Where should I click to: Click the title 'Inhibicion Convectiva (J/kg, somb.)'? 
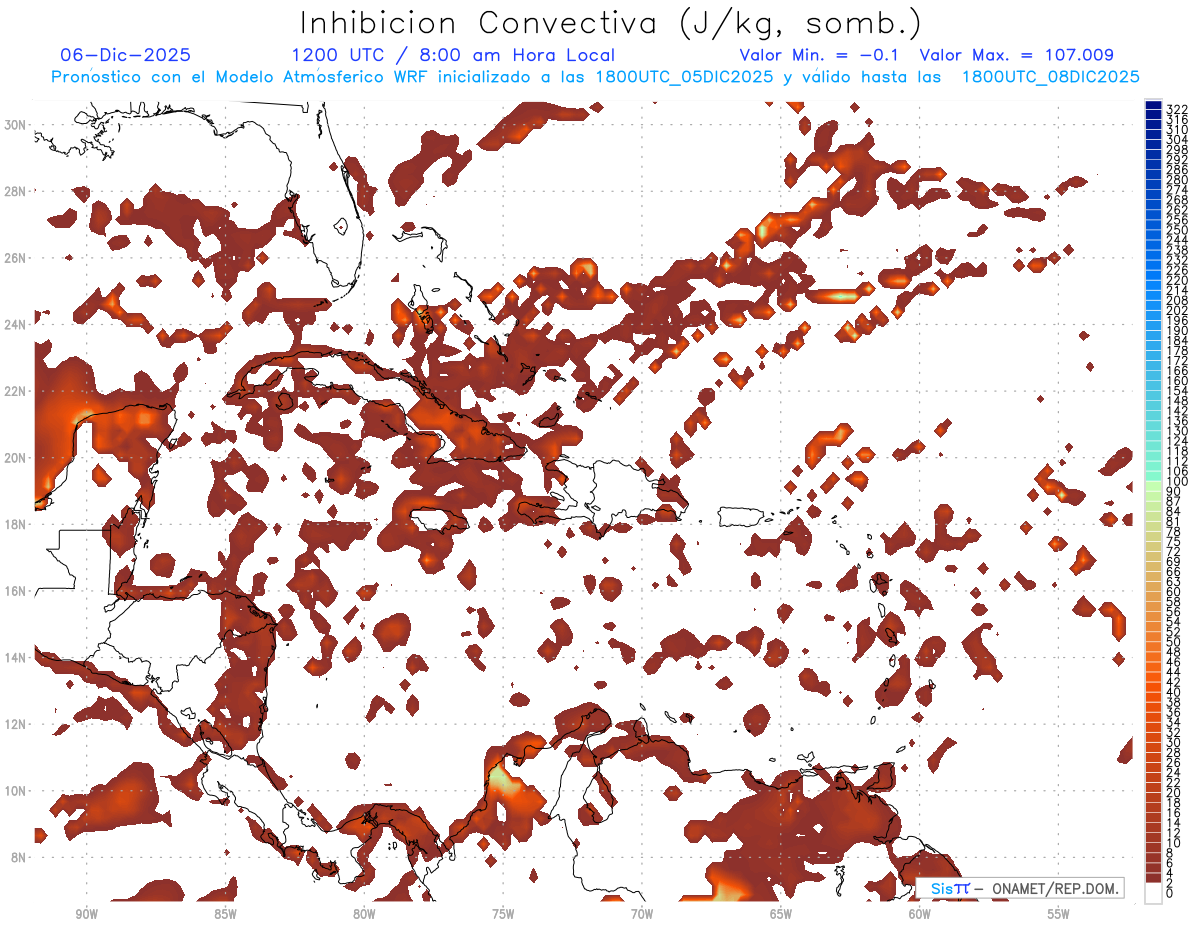[x=610, y=23]
